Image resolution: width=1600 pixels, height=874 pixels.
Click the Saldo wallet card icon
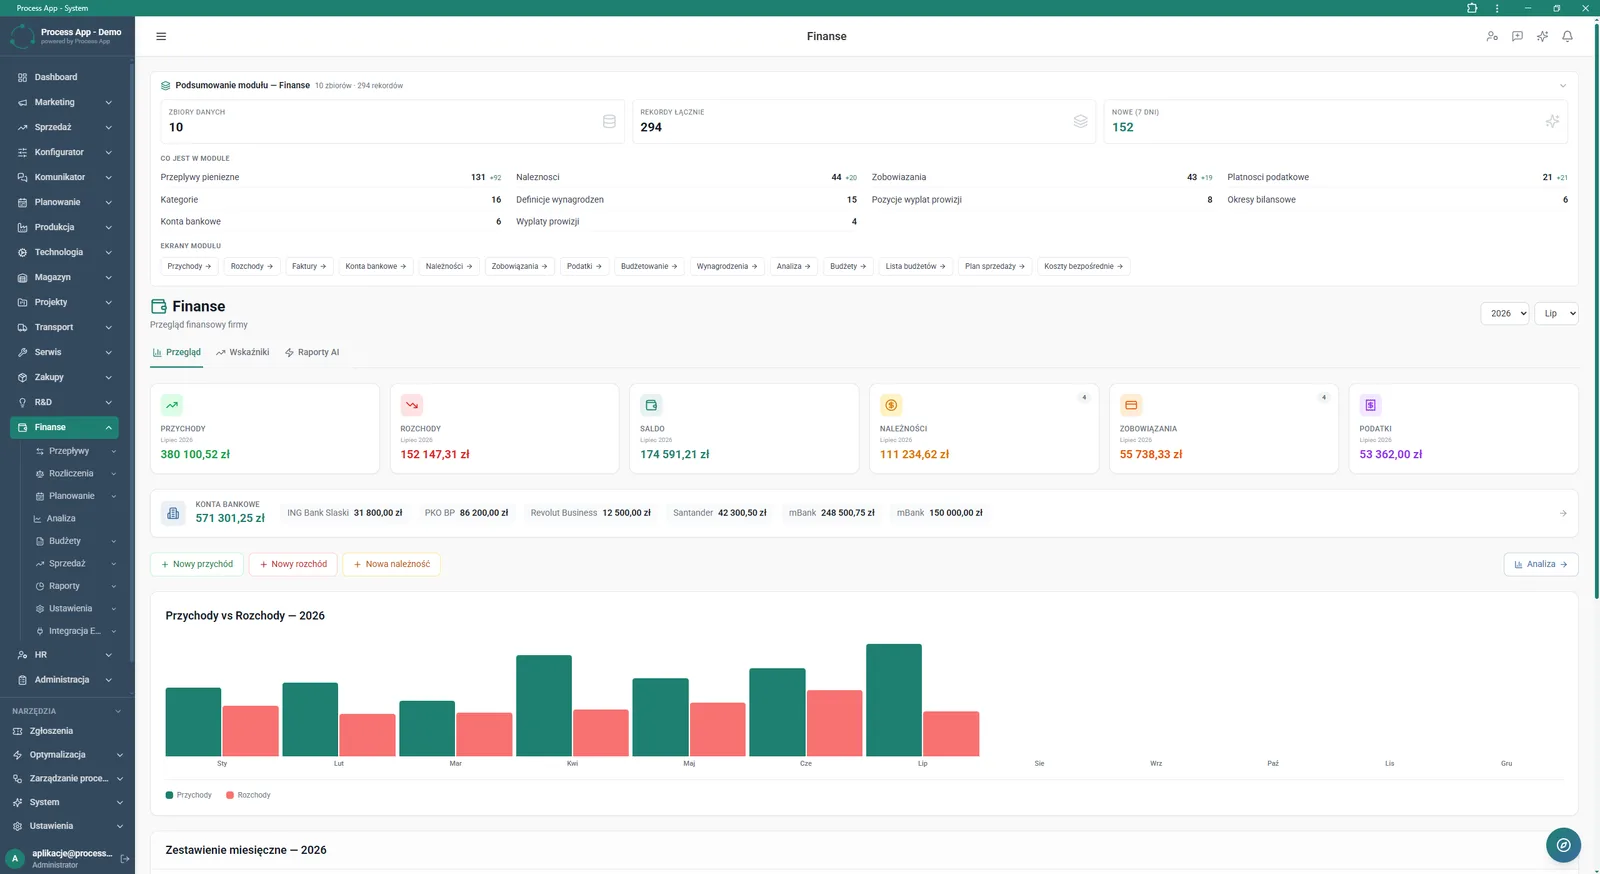[651, 405]
